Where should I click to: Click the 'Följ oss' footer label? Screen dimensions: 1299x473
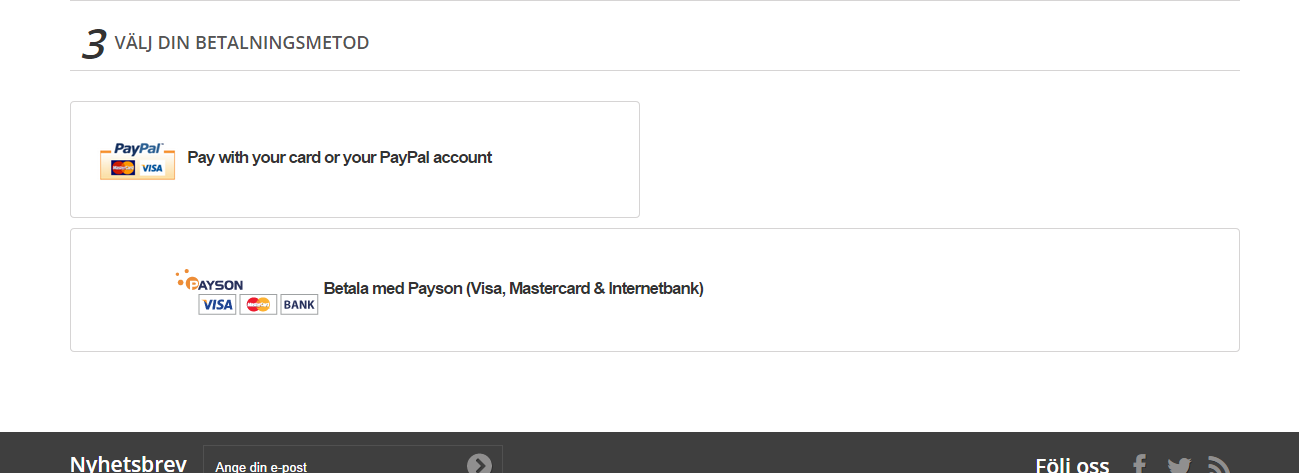pyautogui.click(x=1072, y=465)
